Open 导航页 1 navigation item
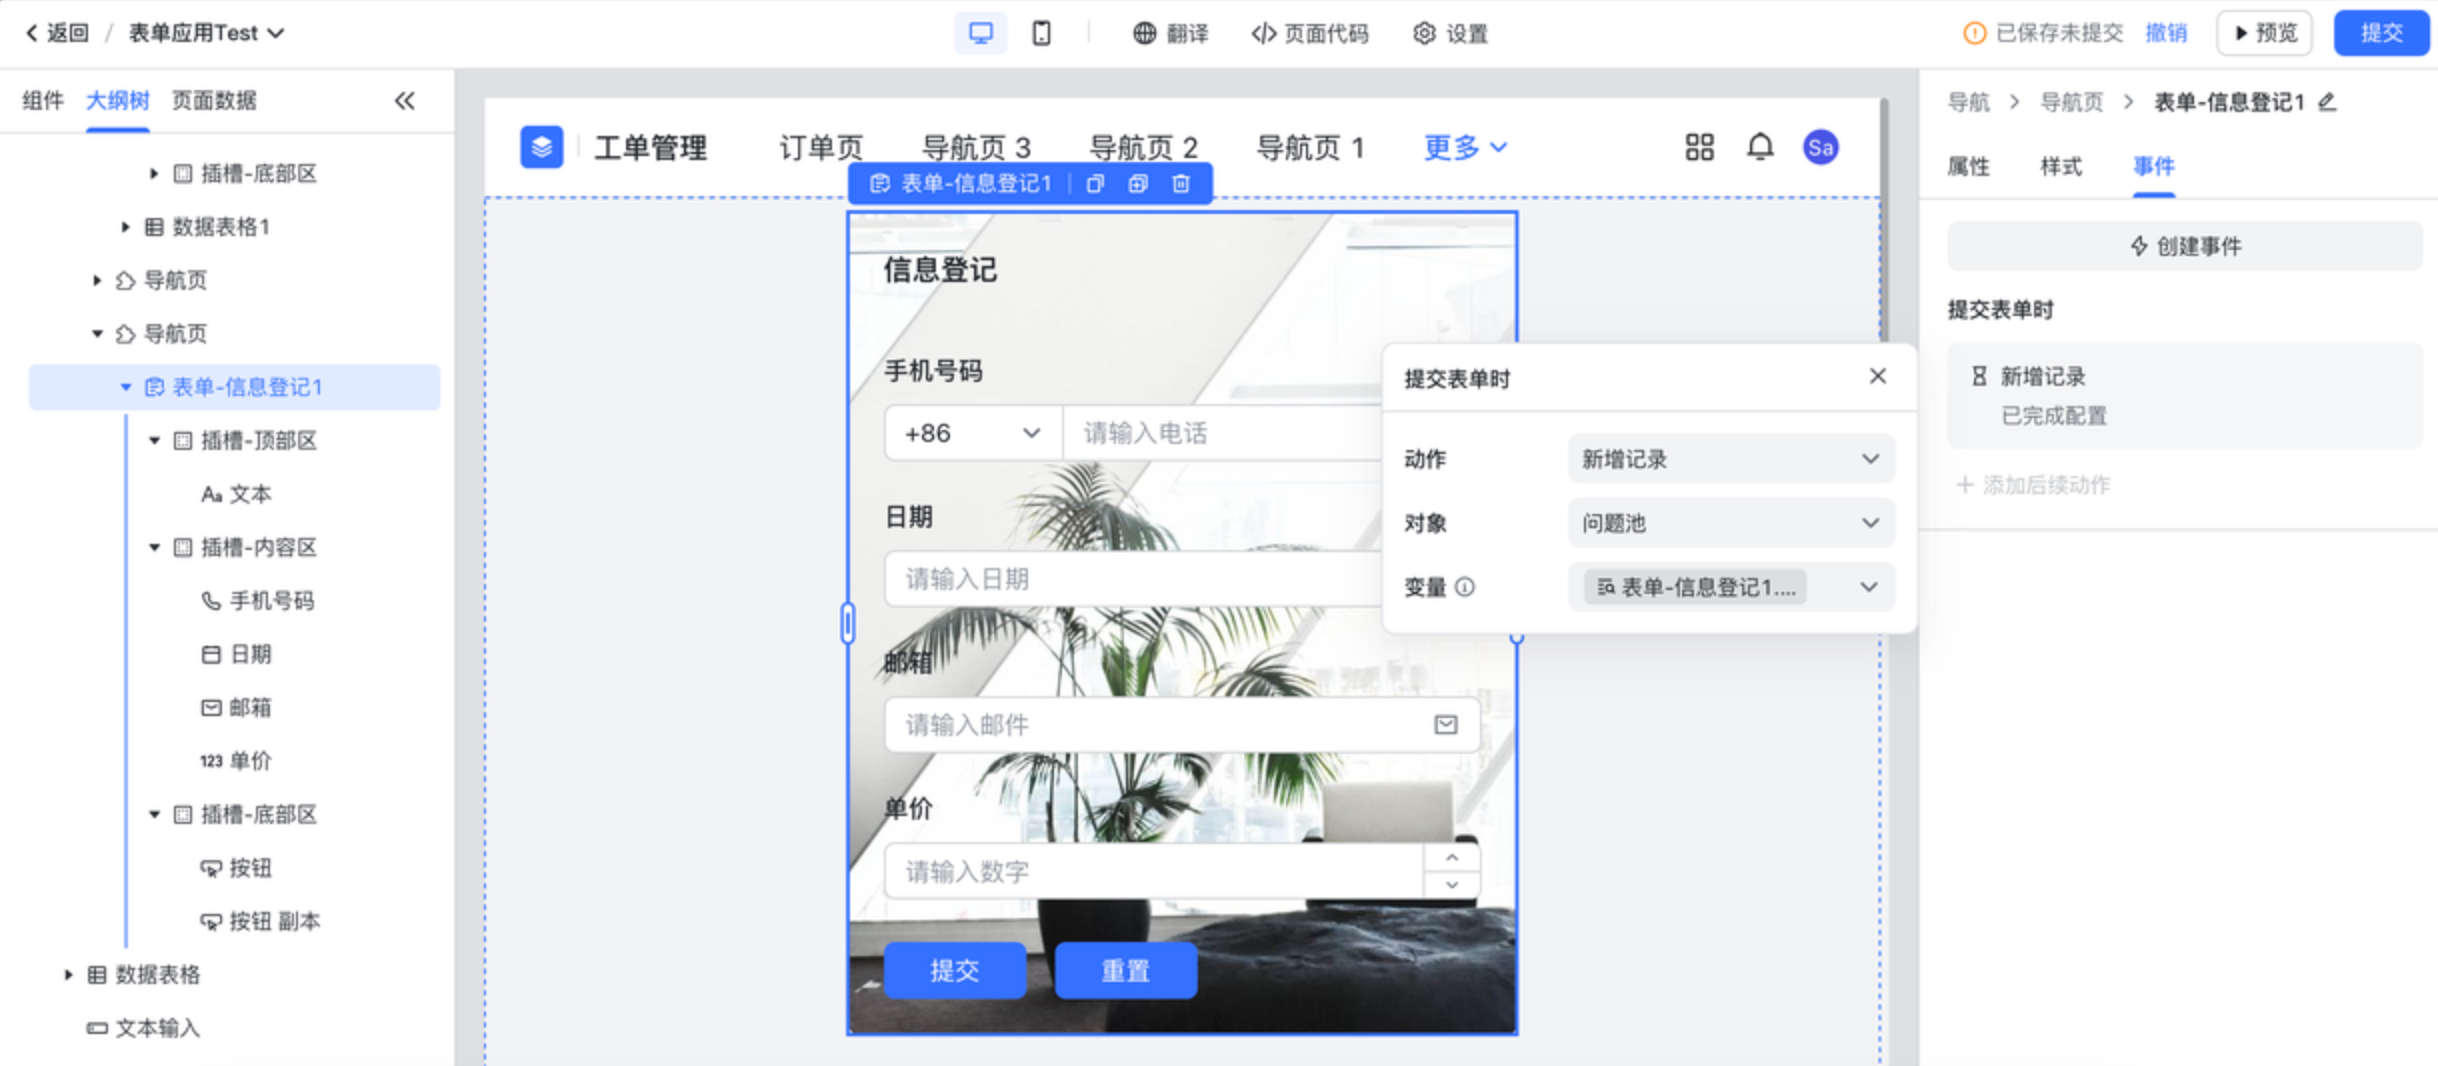The width and height of the screenshot is (2438, 1066). tap(1310, 148)
